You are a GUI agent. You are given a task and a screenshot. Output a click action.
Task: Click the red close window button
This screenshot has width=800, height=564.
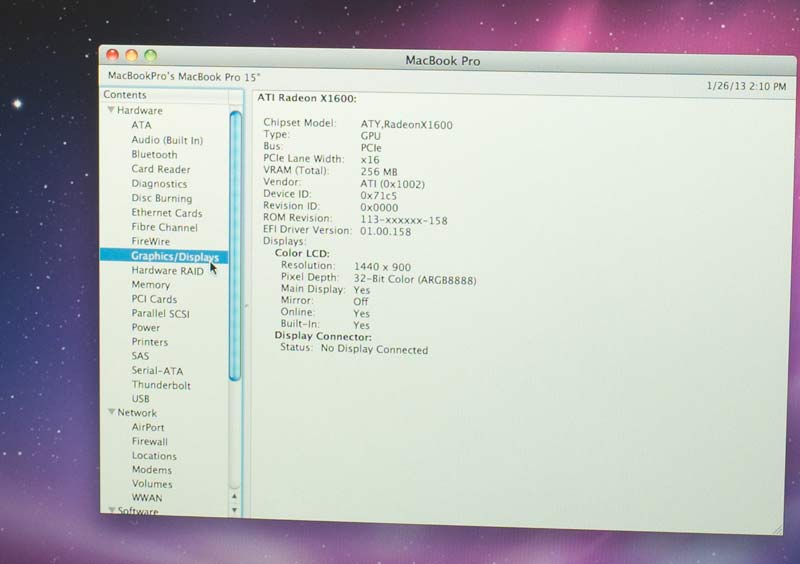pyautogui.click(x=112, y=55)
